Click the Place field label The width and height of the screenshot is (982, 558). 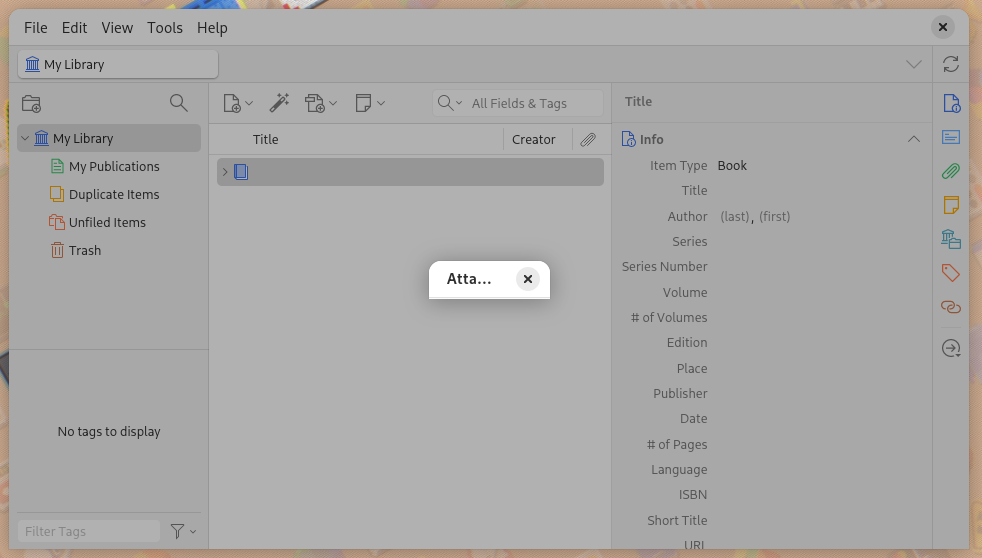click(x=692, y=369)
